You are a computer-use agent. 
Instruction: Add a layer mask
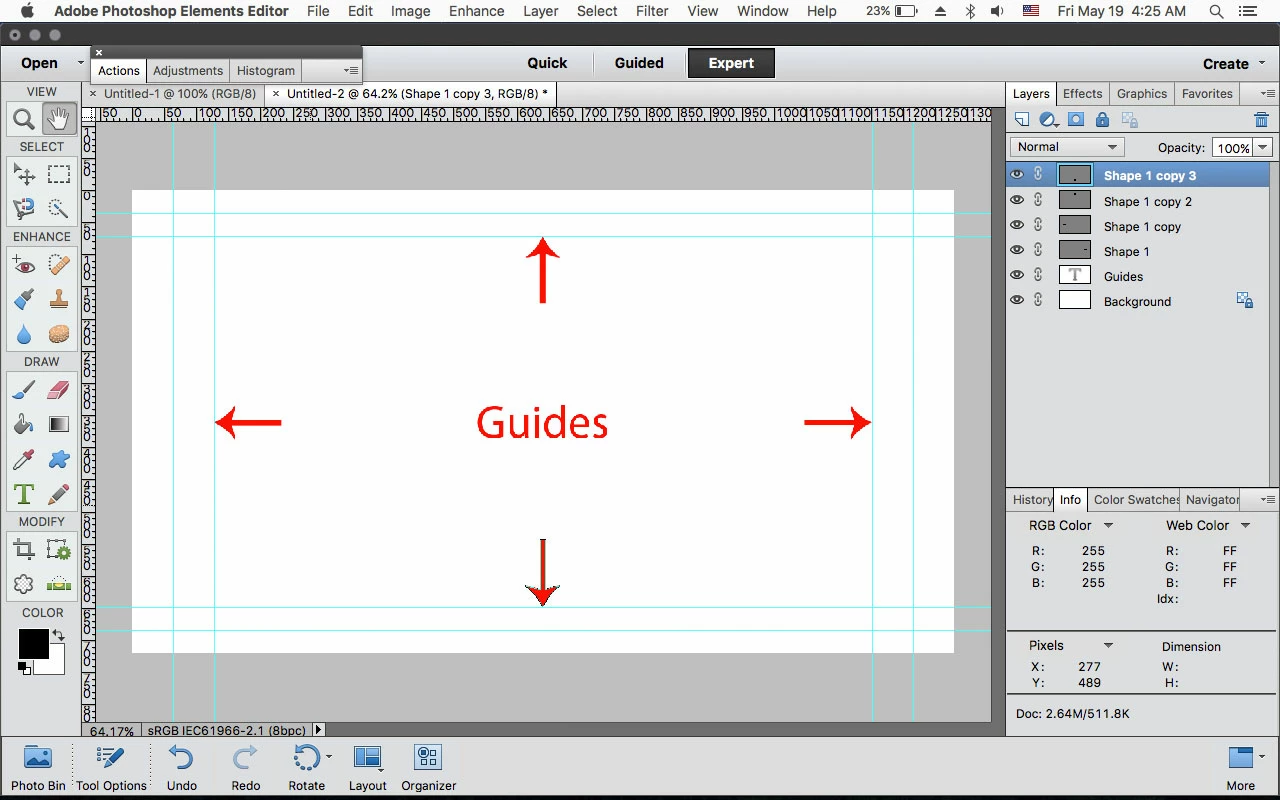pyautogui.click(x=1076, y=120)
